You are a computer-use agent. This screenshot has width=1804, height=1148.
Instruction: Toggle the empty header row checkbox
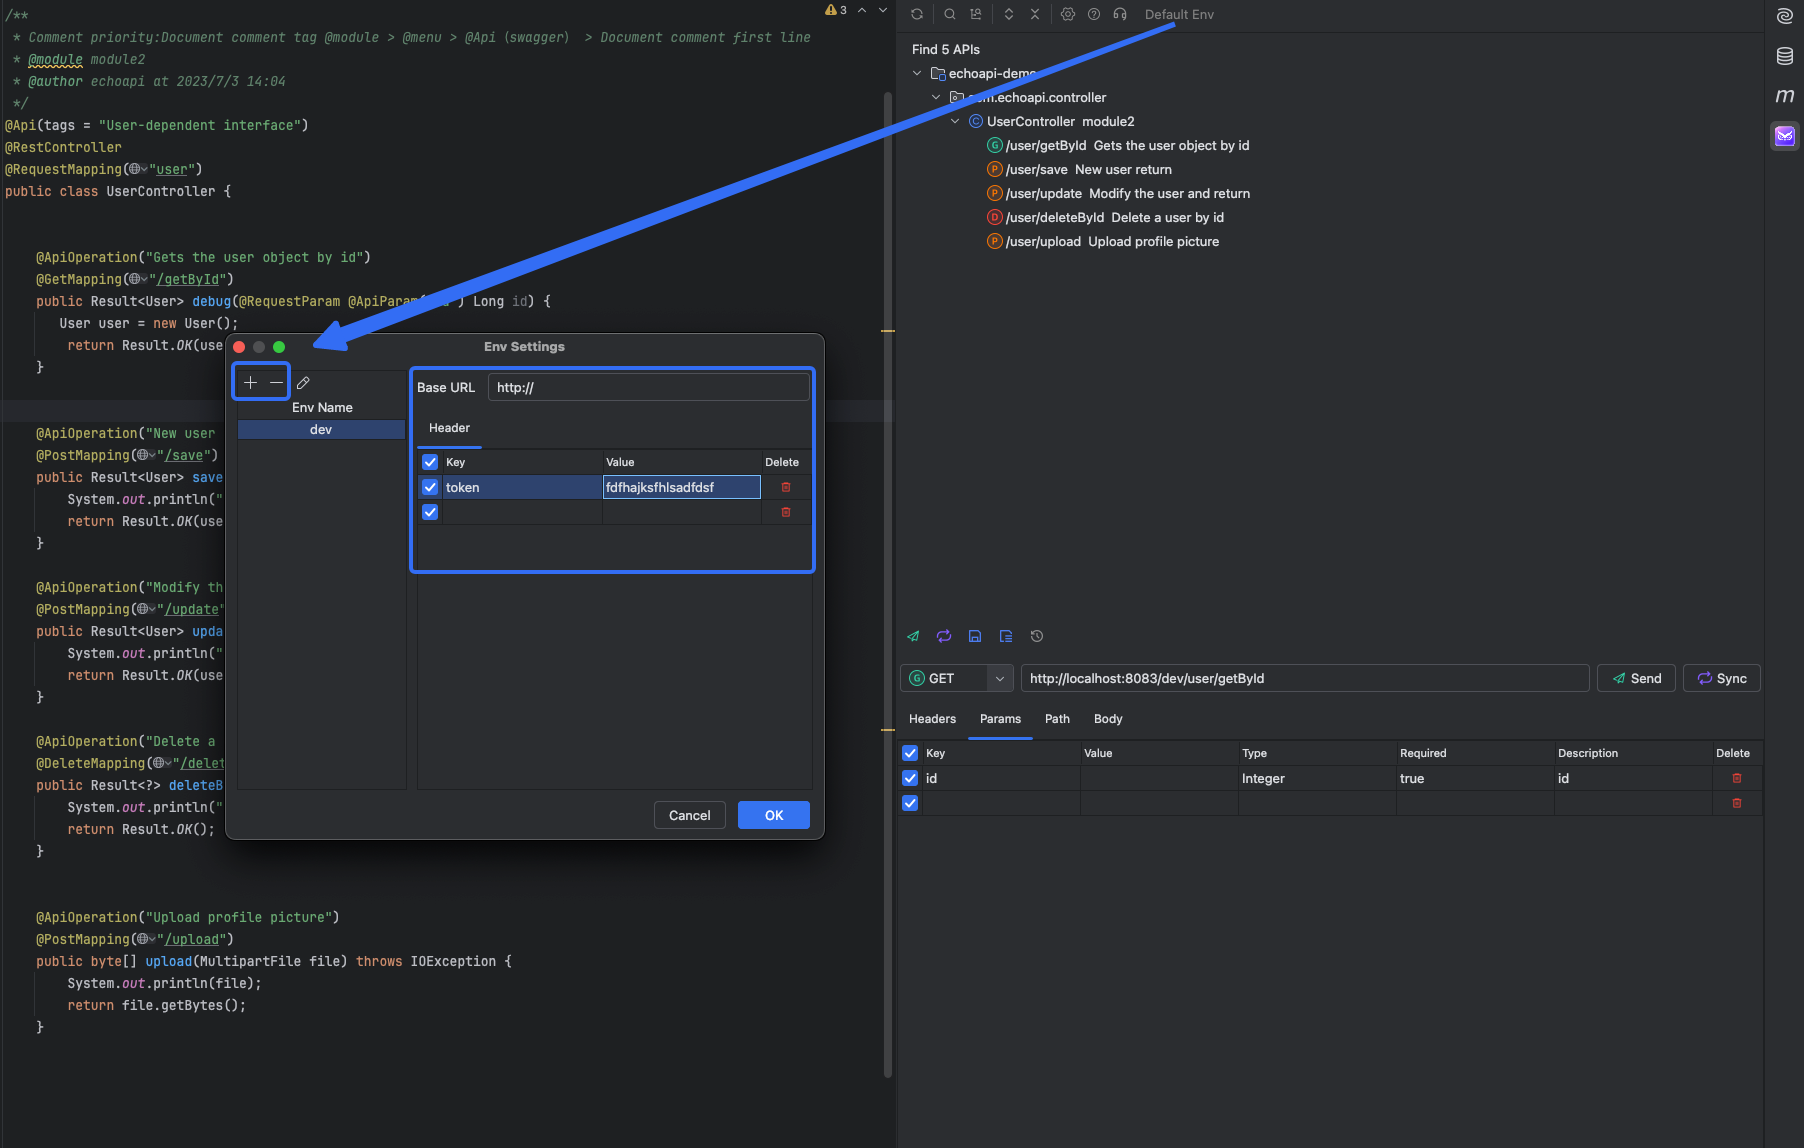[x=430, y=512]
